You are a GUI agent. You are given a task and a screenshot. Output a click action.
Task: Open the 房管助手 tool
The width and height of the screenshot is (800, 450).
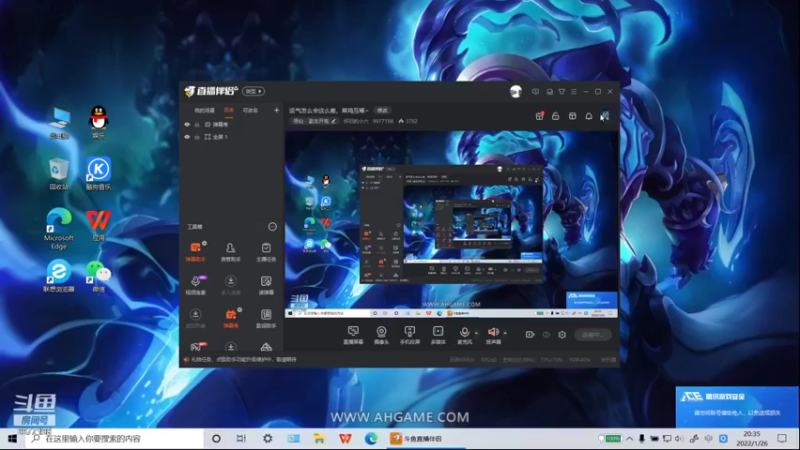(x=231, y=251)
